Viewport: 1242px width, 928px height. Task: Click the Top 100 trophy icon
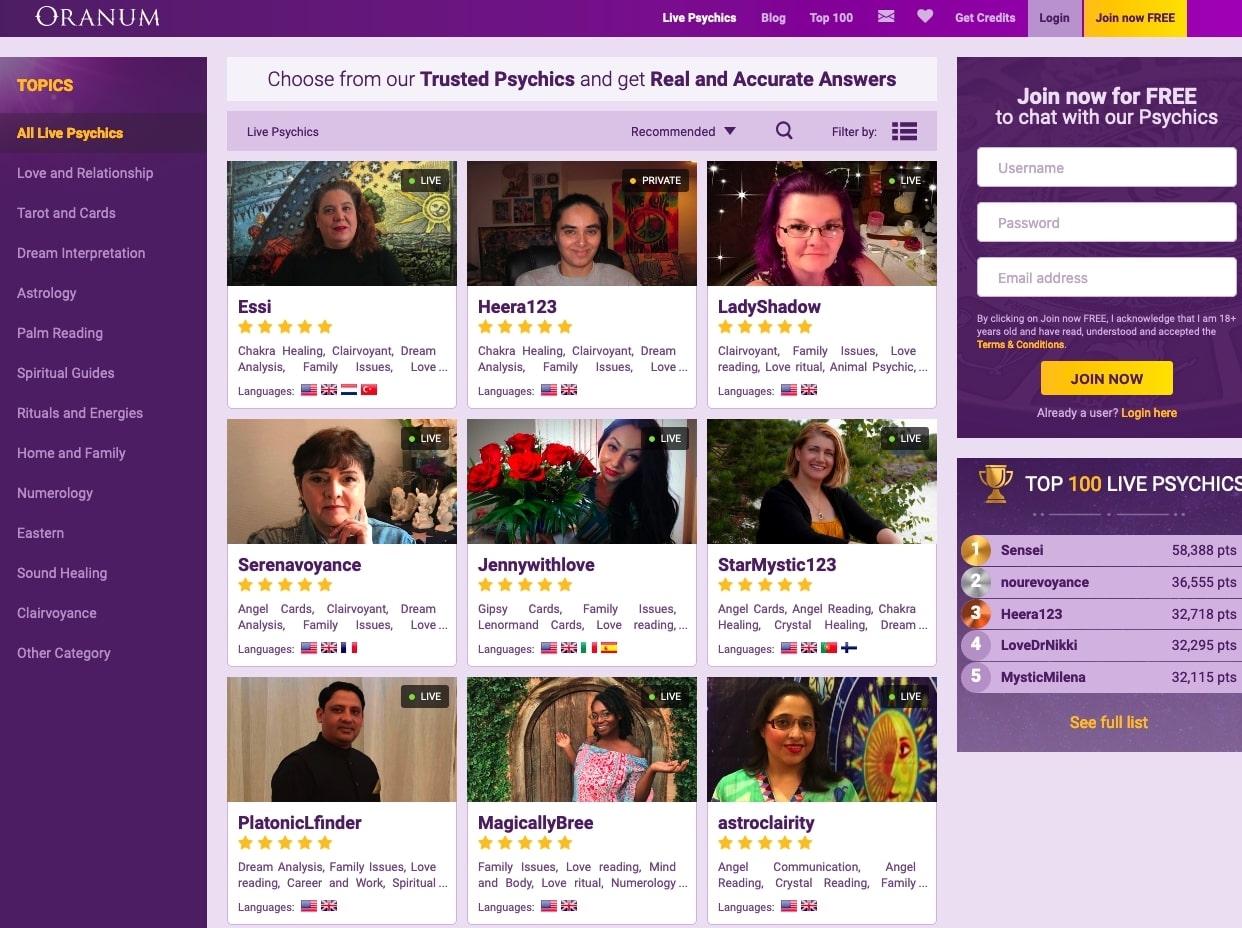pyautogui.click(x=995, y=483)
